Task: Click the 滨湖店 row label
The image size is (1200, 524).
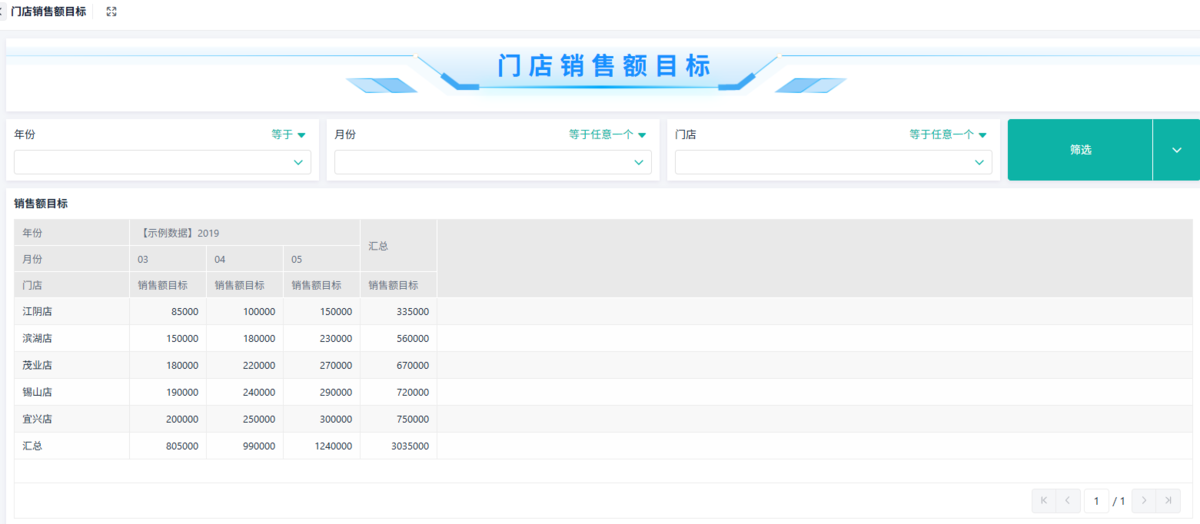Action: pyautogui.click(x=37, y=339)
